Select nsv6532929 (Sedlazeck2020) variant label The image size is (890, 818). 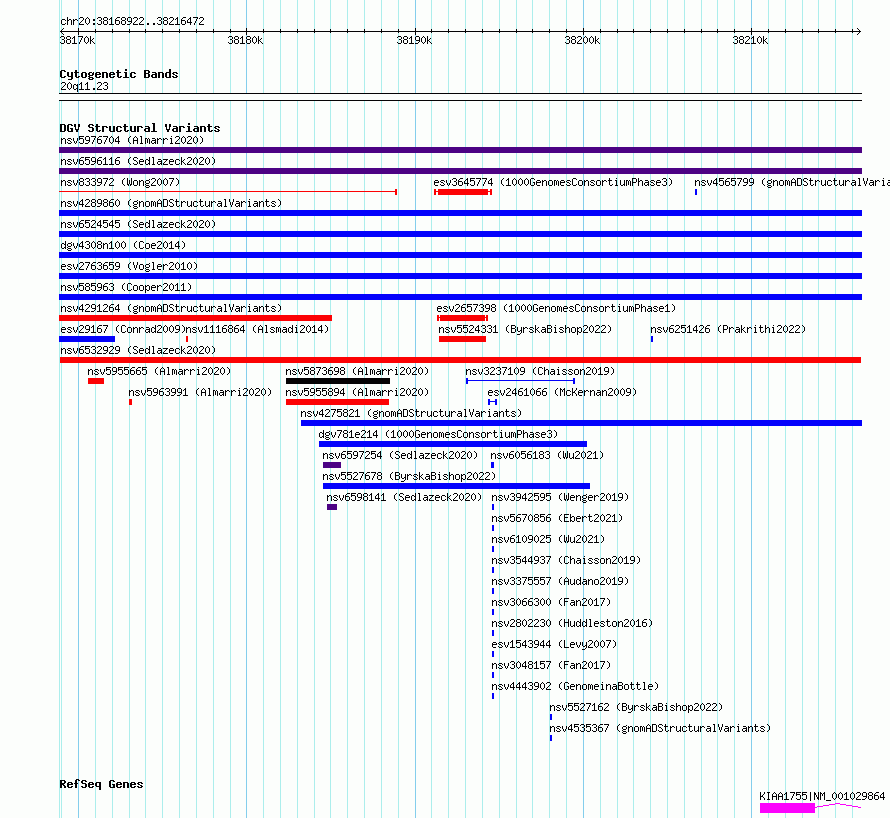point(138,350)
